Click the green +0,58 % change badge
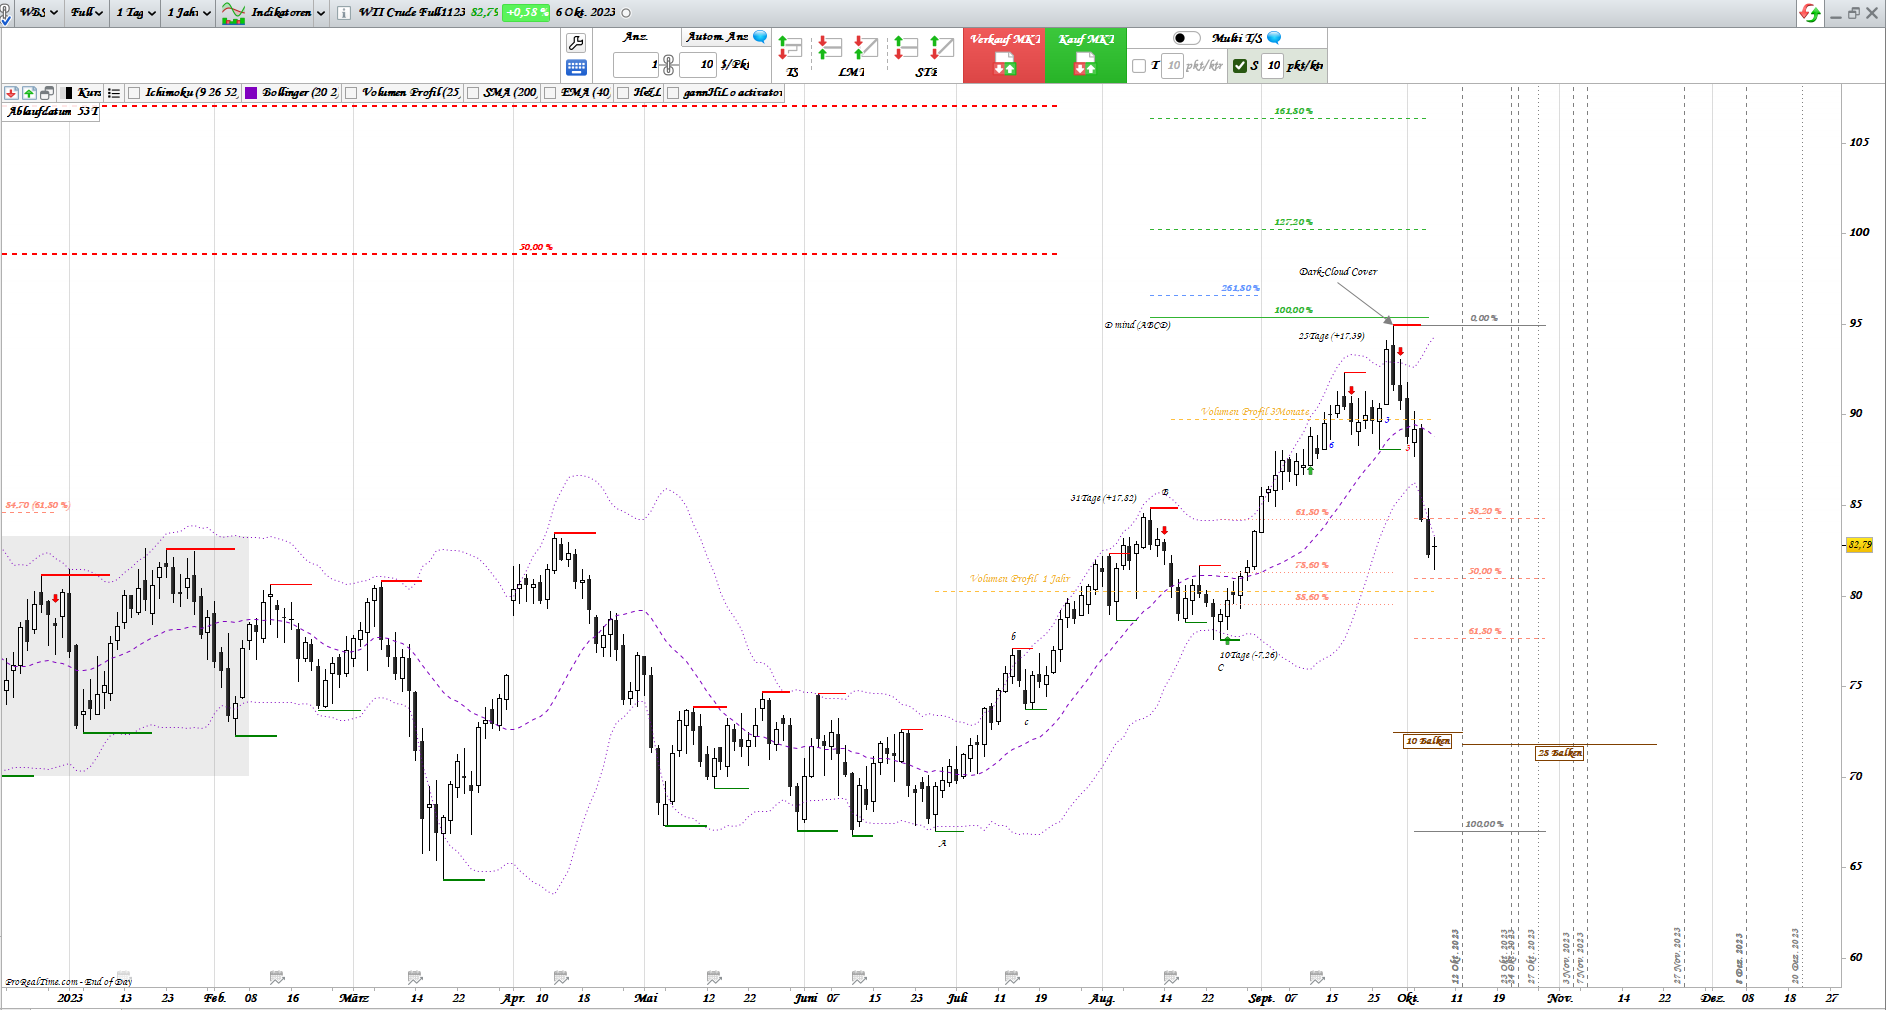The image size is (1886, 1010). [525, 13]
